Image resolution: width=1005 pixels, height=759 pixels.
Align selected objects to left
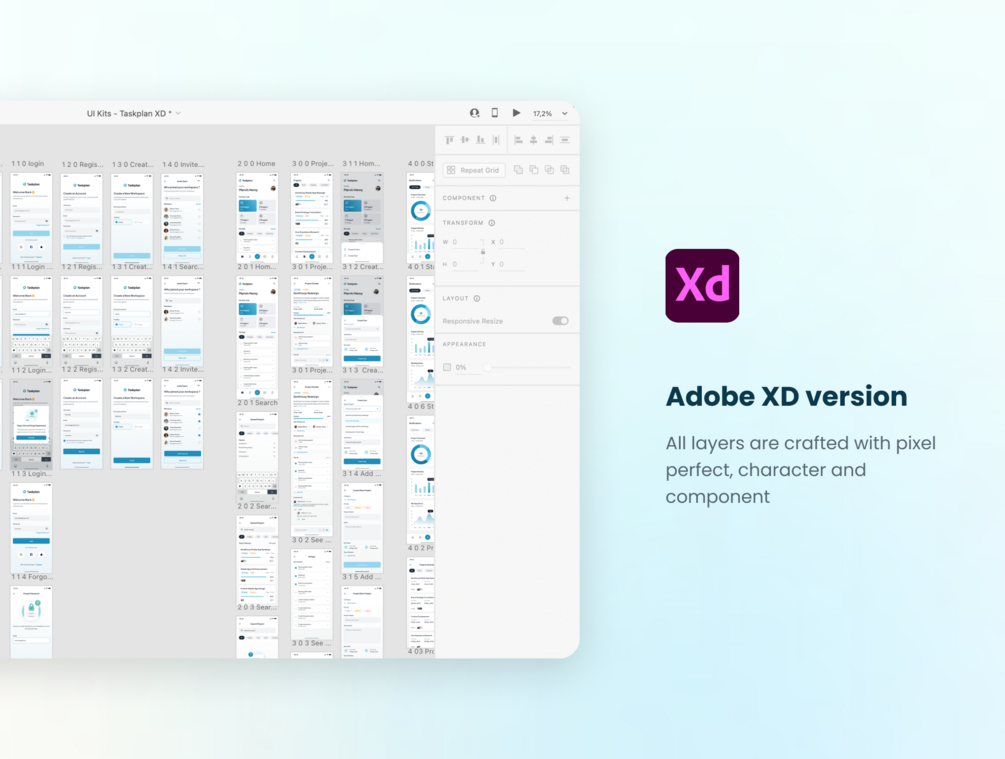[518, 140]
